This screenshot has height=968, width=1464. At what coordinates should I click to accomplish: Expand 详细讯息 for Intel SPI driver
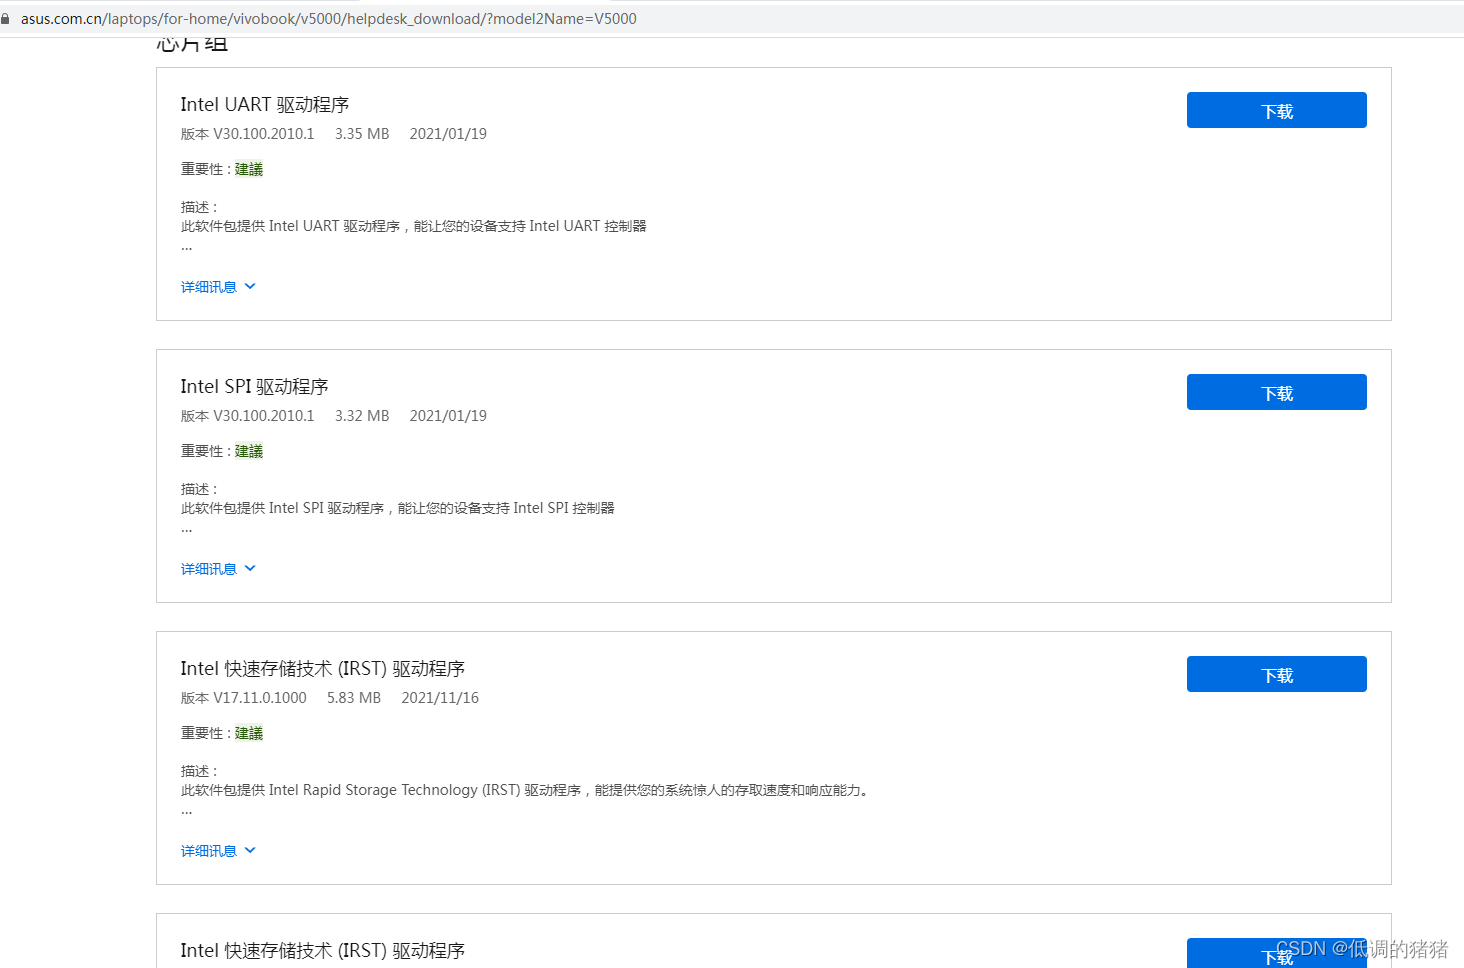[x=218, y=569]
